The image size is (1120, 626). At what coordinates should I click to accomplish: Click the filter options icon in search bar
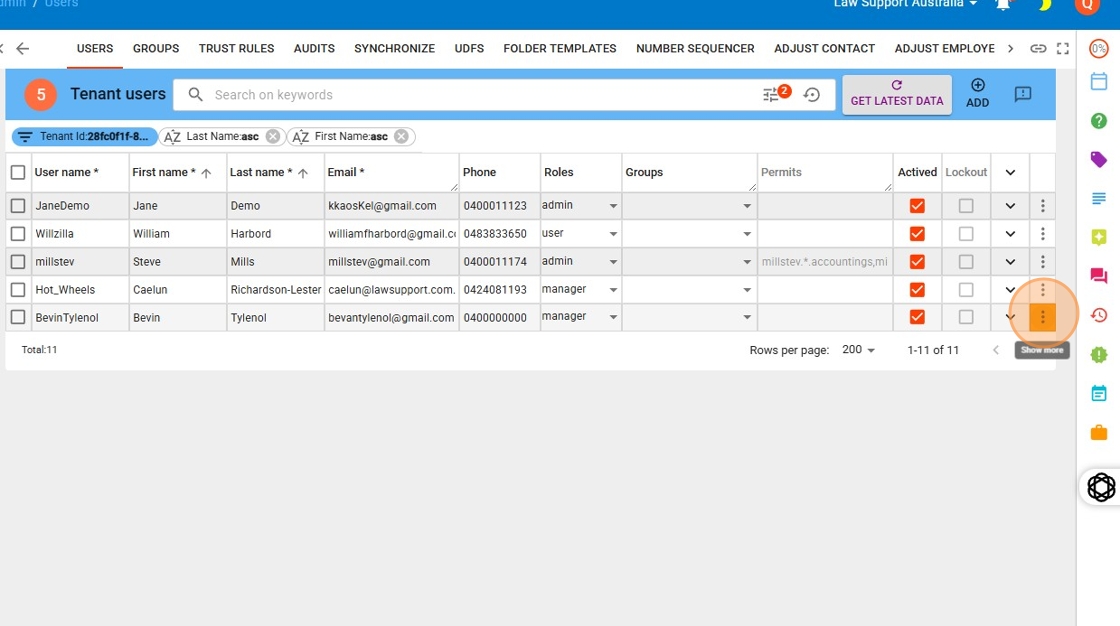tap(771, 95)
